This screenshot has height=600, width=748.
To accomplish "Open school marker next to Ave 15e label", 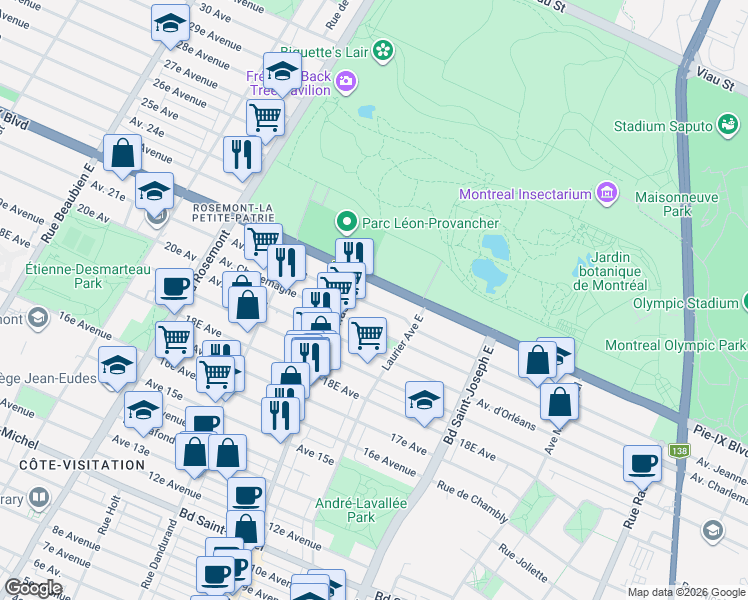I will pos(143,411).
